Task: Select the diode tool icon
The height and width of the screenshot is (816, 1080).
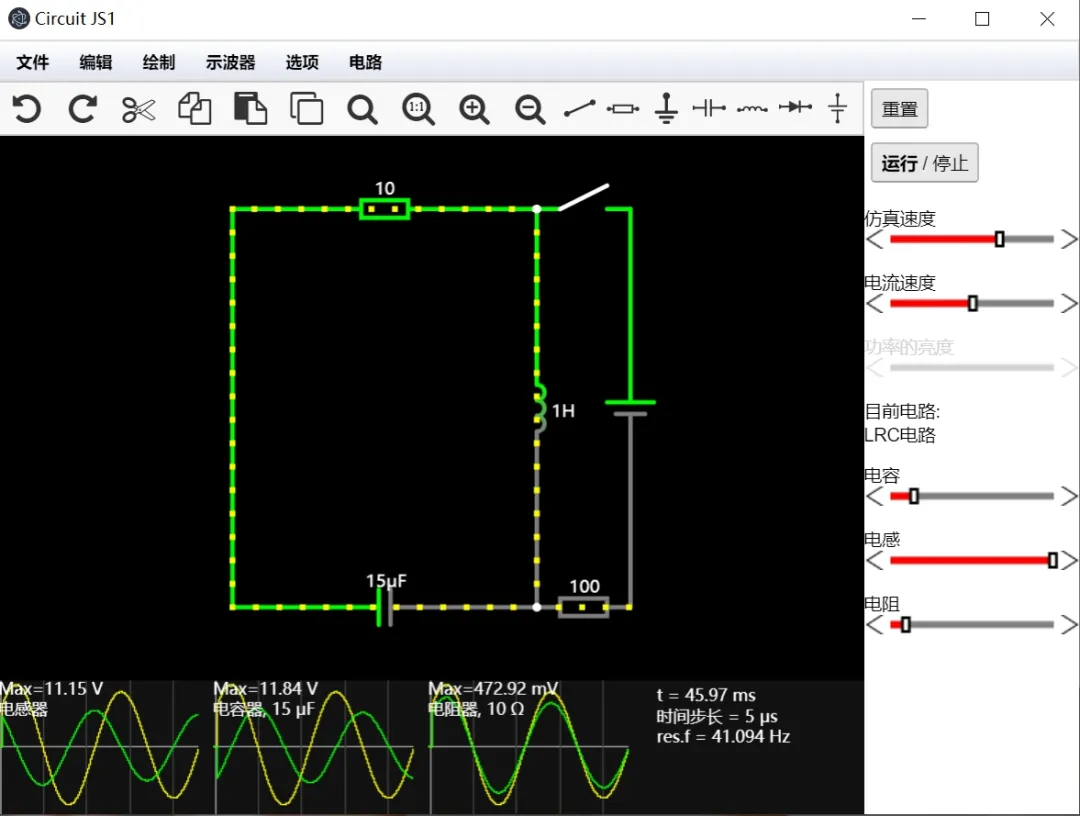Action: (x=795, y=107)
